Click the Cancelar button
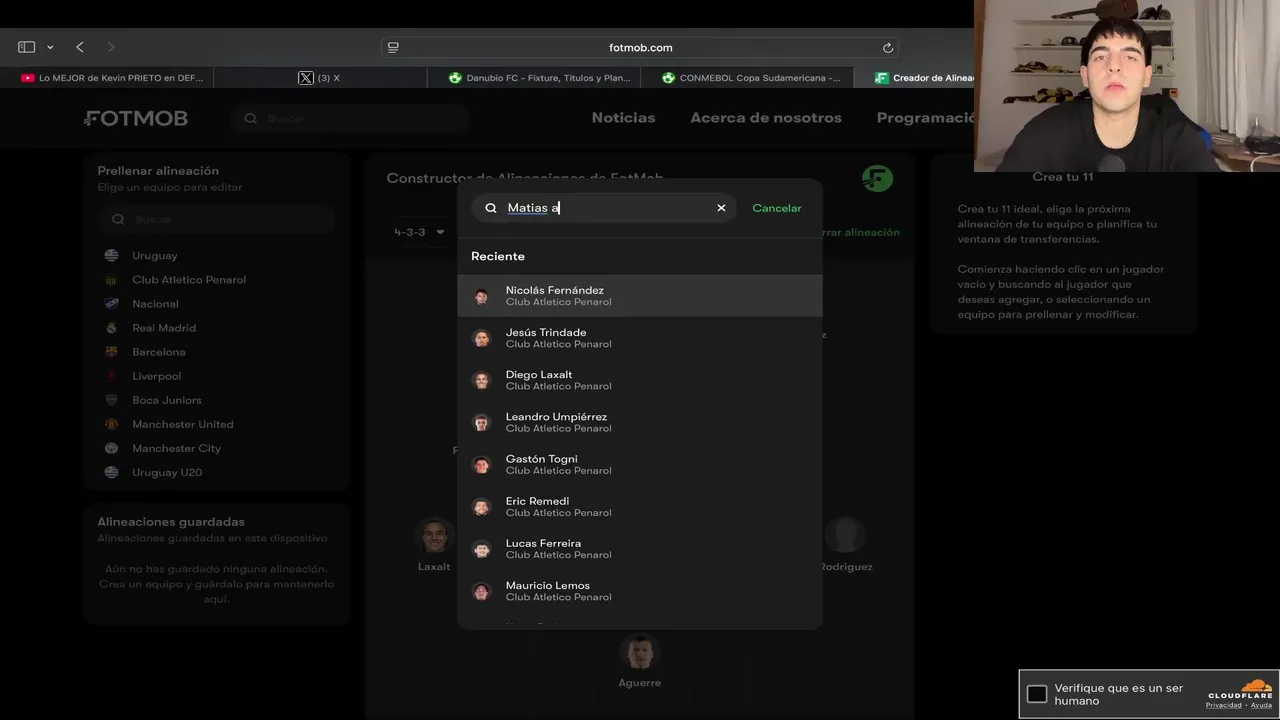The width and height of the screenshot is (1280, 720). point(777,208)
